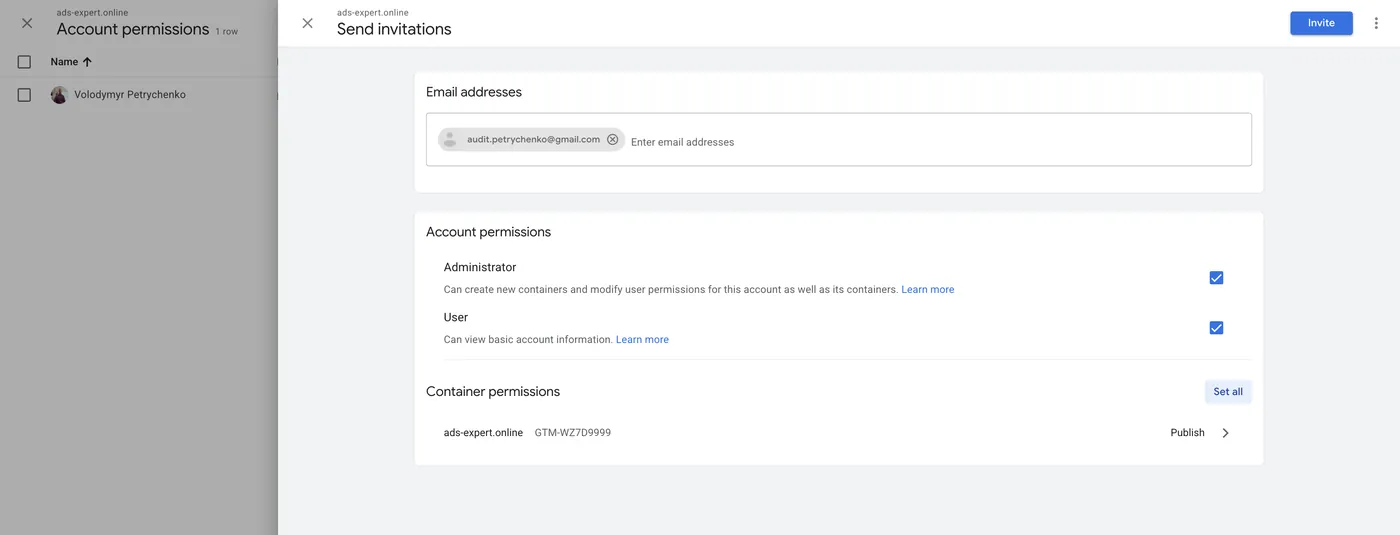
Task: Click the audit.petrychenko@gmail.com address text
Action: (x=533, y=140)
